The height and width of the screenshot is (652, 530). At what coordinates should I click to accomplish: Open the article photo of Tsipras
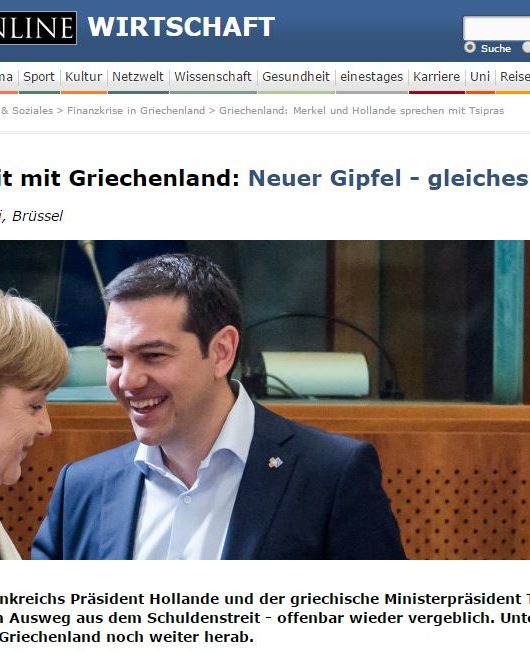[265, 400]
